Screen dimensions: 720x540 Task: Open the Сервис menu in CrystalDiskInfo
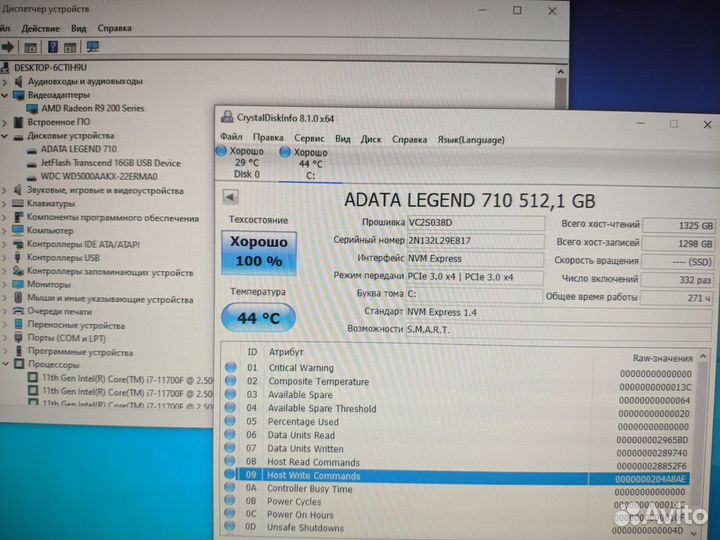coord(309,139)
